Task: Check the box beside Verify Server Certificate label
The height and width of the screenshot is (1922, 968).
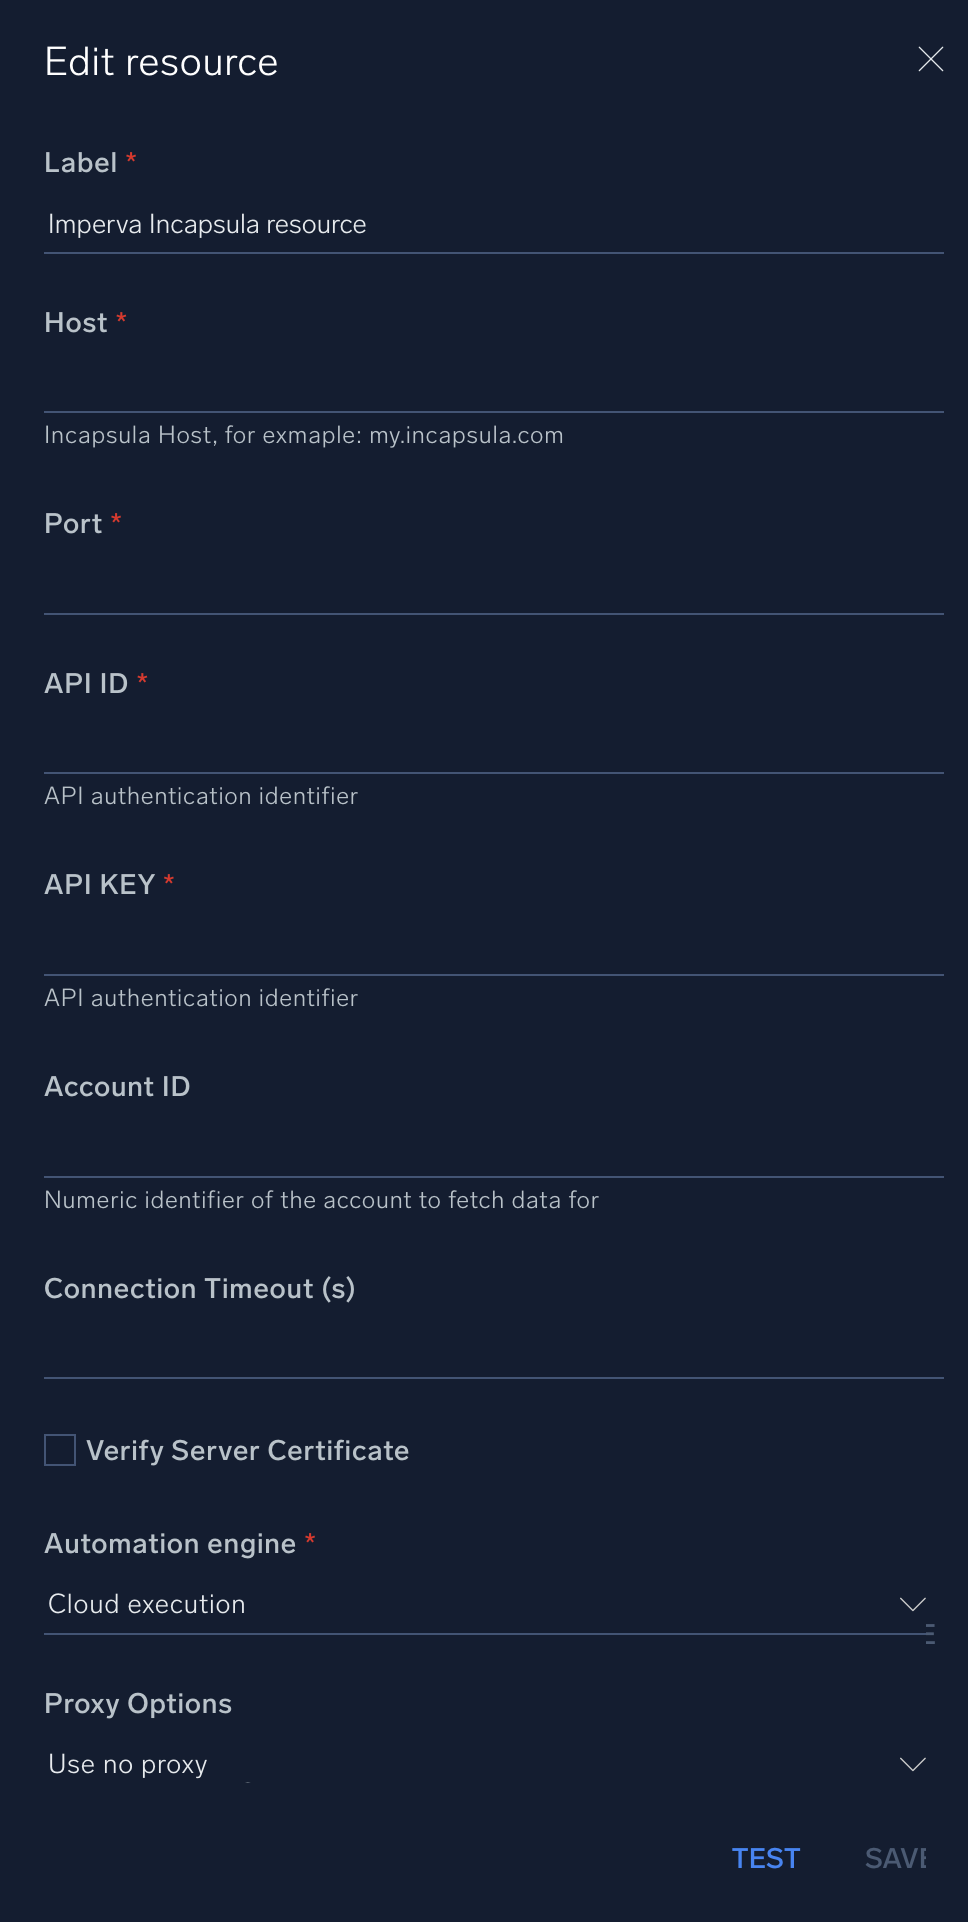Action: pos(59,1450)
